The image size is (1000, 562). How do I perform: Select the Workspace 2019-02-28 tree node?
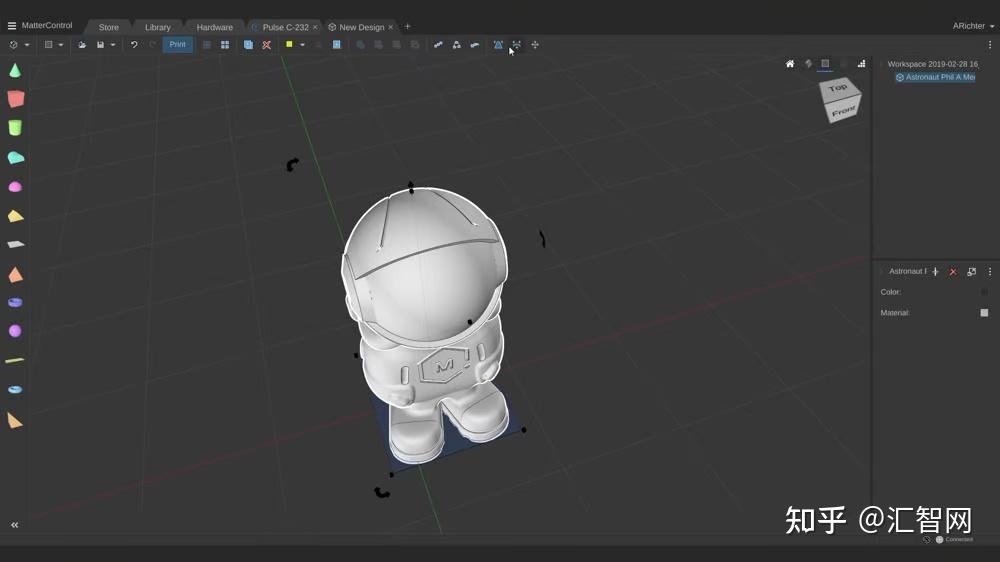click(932, 64)
